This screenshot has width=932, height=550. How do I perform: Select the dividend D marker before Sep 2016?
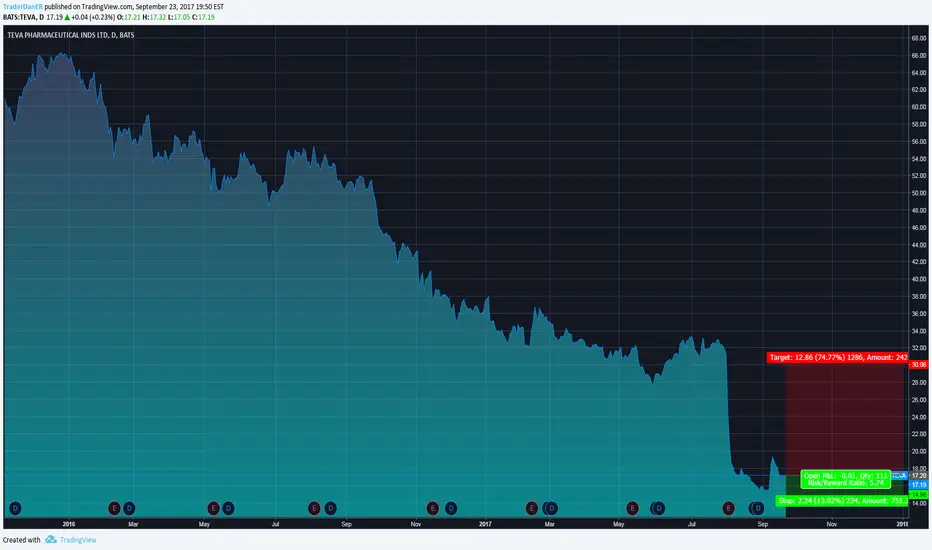pyautogui.click(x=330, y=508)
